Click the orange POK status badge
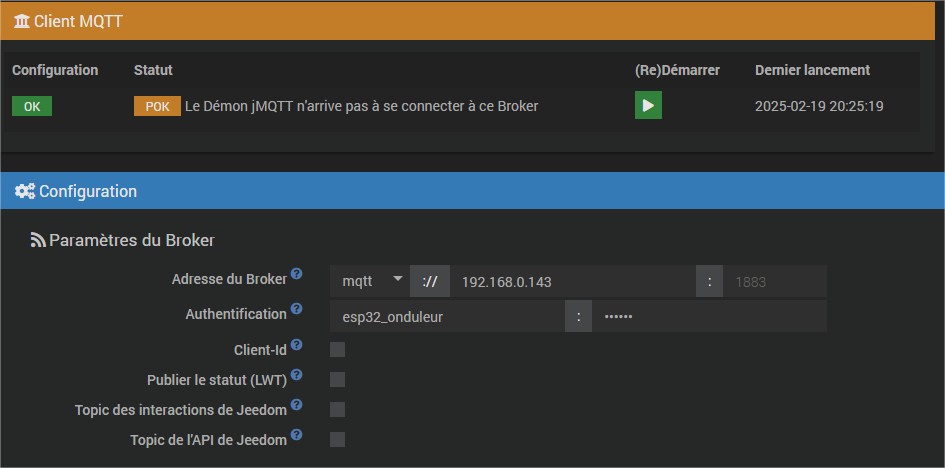 (x=157, y=106)
